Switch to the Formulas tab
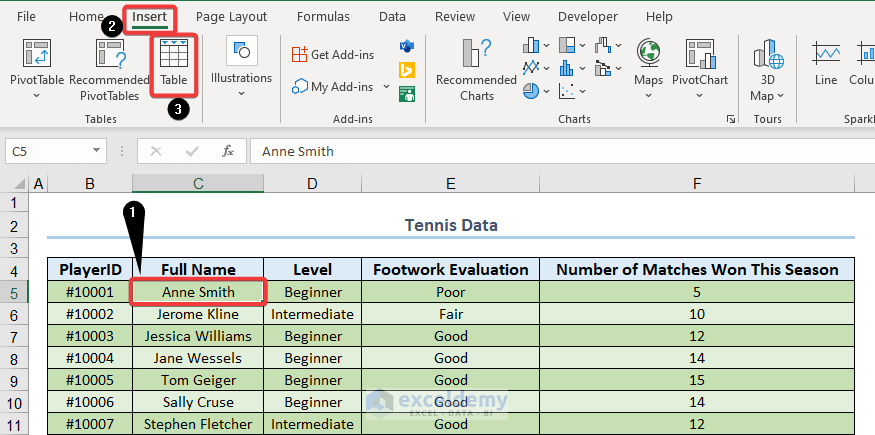 pyautogui.click(x=323, y=17)
